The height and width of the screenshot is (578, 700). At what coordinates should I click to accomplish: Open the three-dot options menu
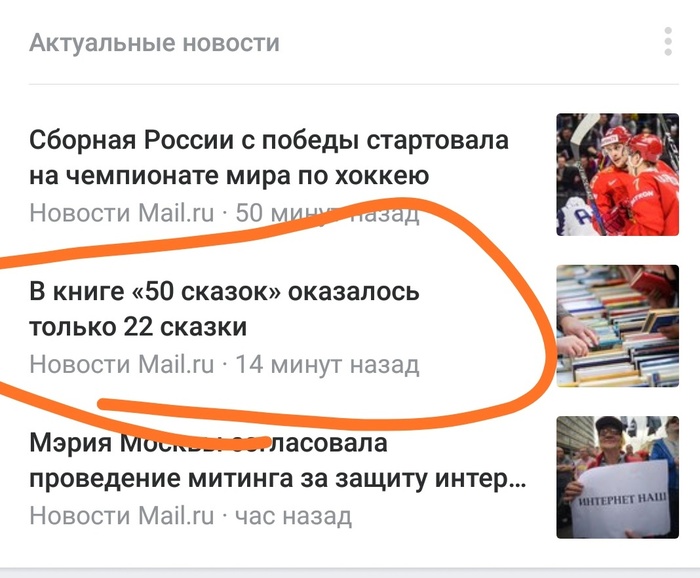(x=668, y=42)
